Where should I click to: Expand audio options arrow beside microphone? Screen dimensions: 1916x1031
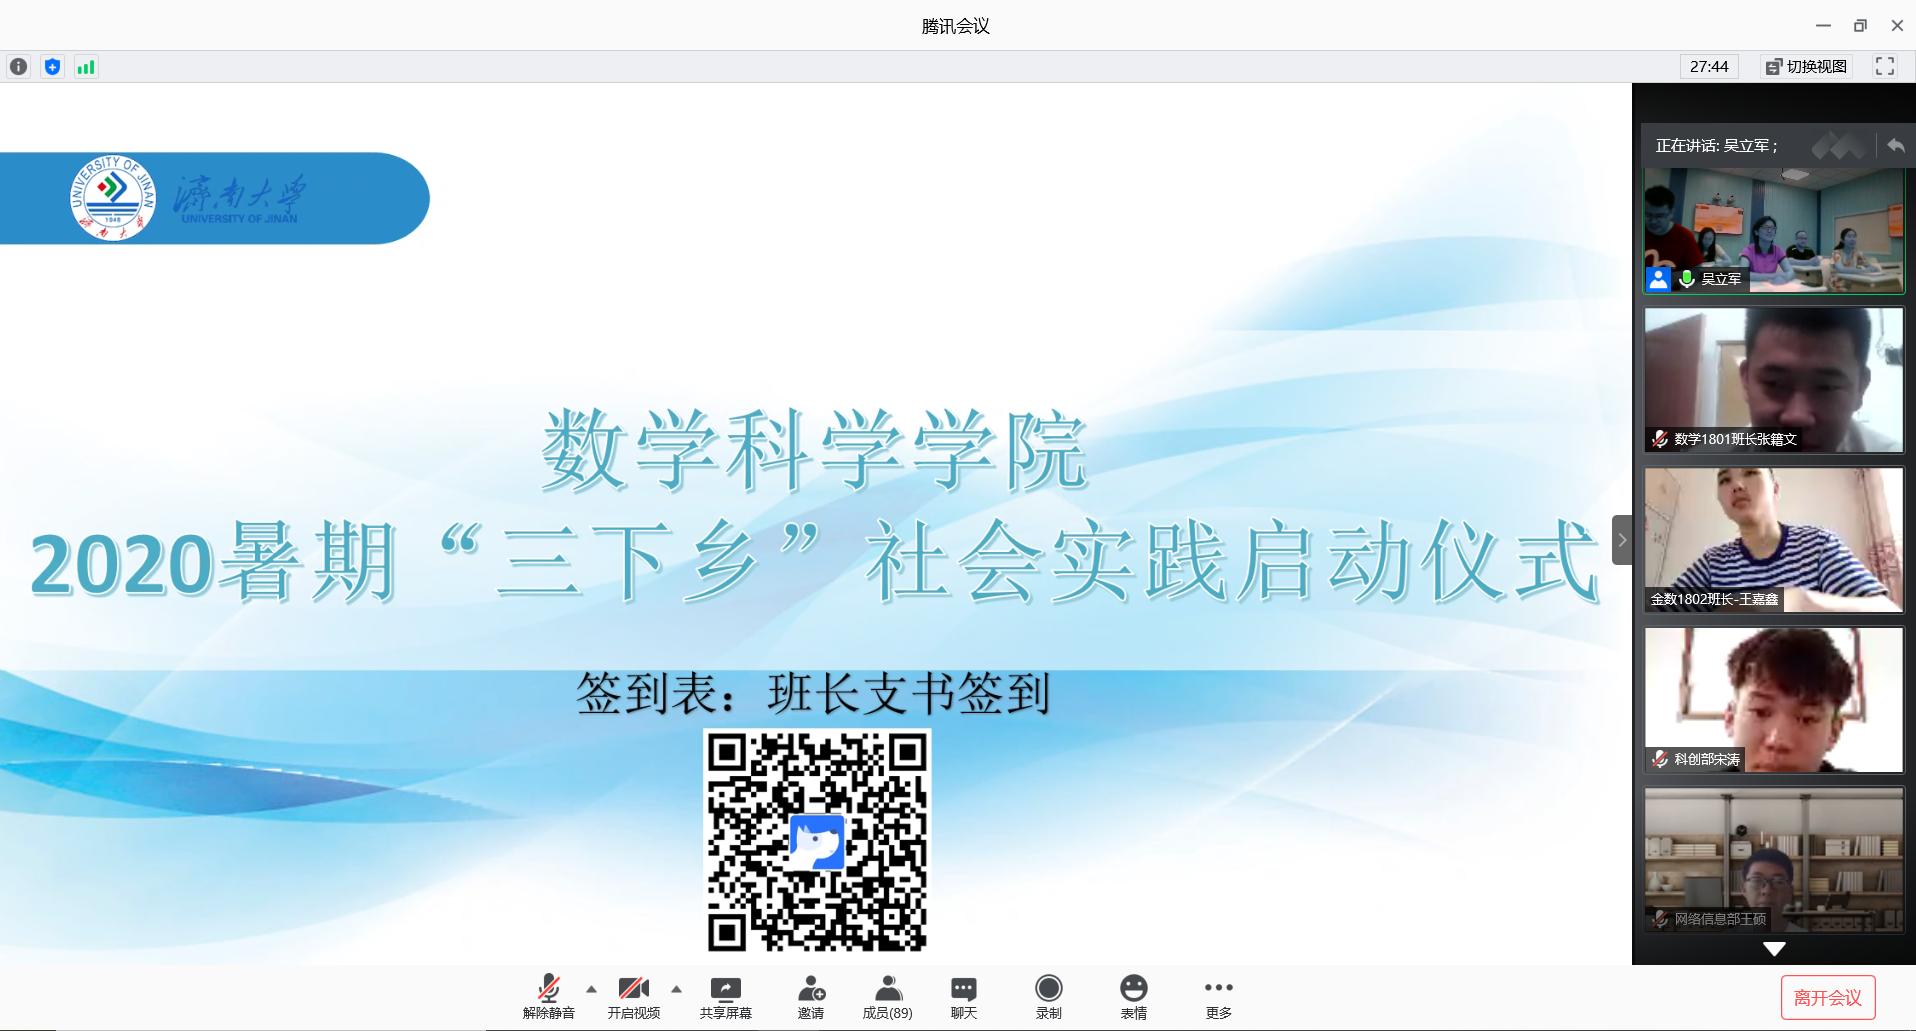click(591, 989)
